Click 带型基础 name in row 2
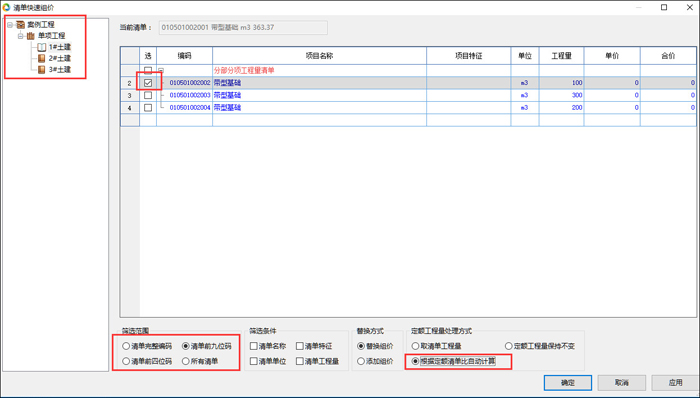 click(x=227, y=83)
